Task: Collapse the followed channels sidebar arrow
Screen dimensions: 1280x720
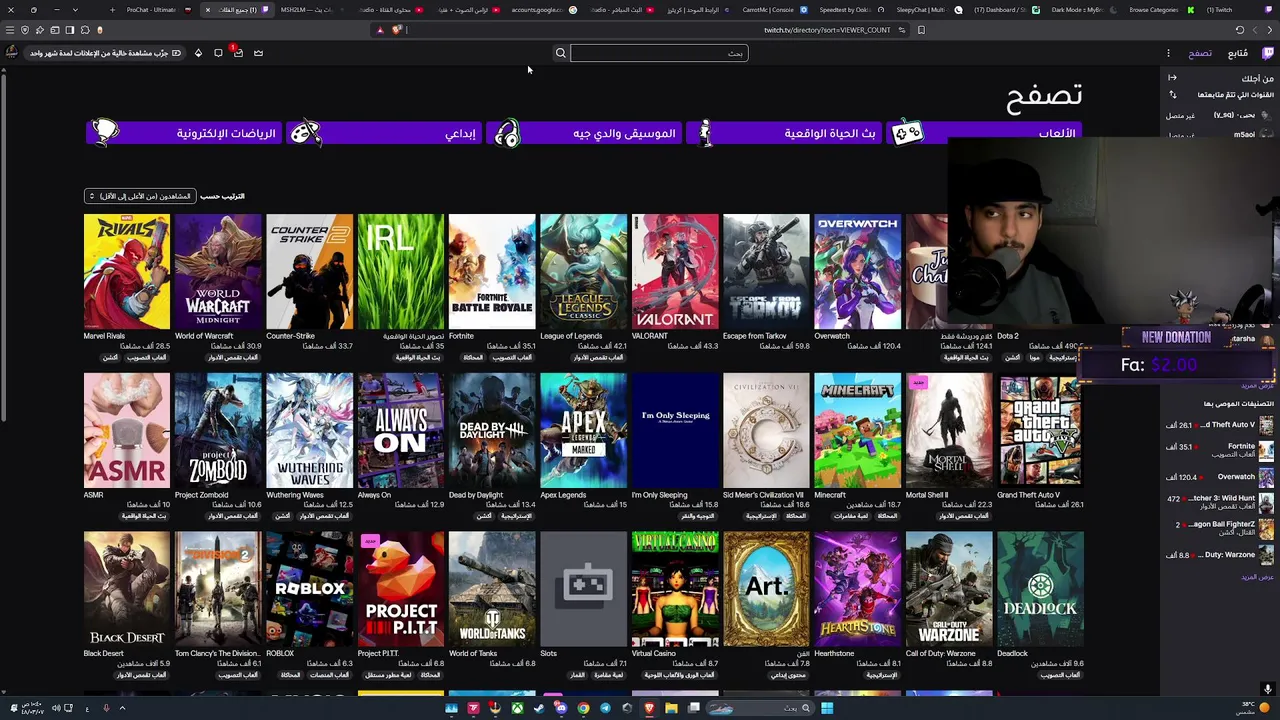Action: pos(1172,78)
